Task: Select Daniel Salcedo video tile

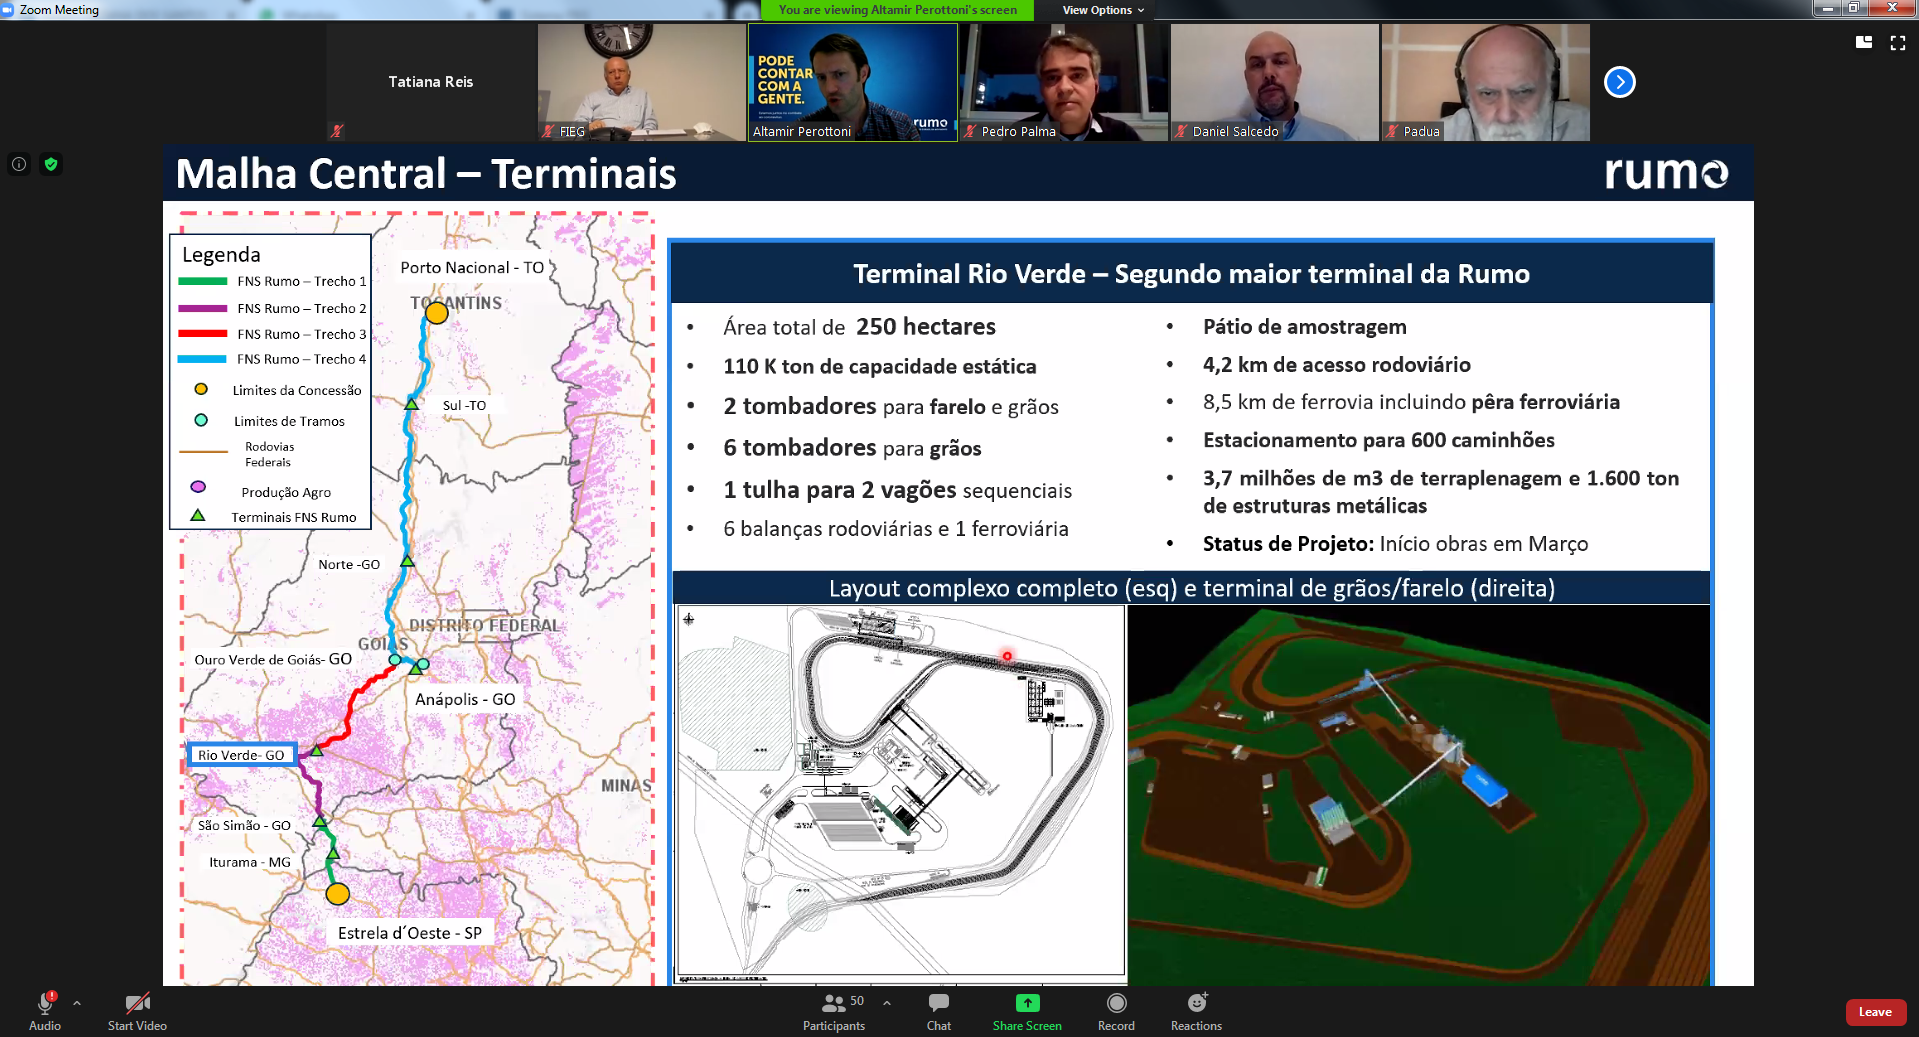Action: 1275,82
